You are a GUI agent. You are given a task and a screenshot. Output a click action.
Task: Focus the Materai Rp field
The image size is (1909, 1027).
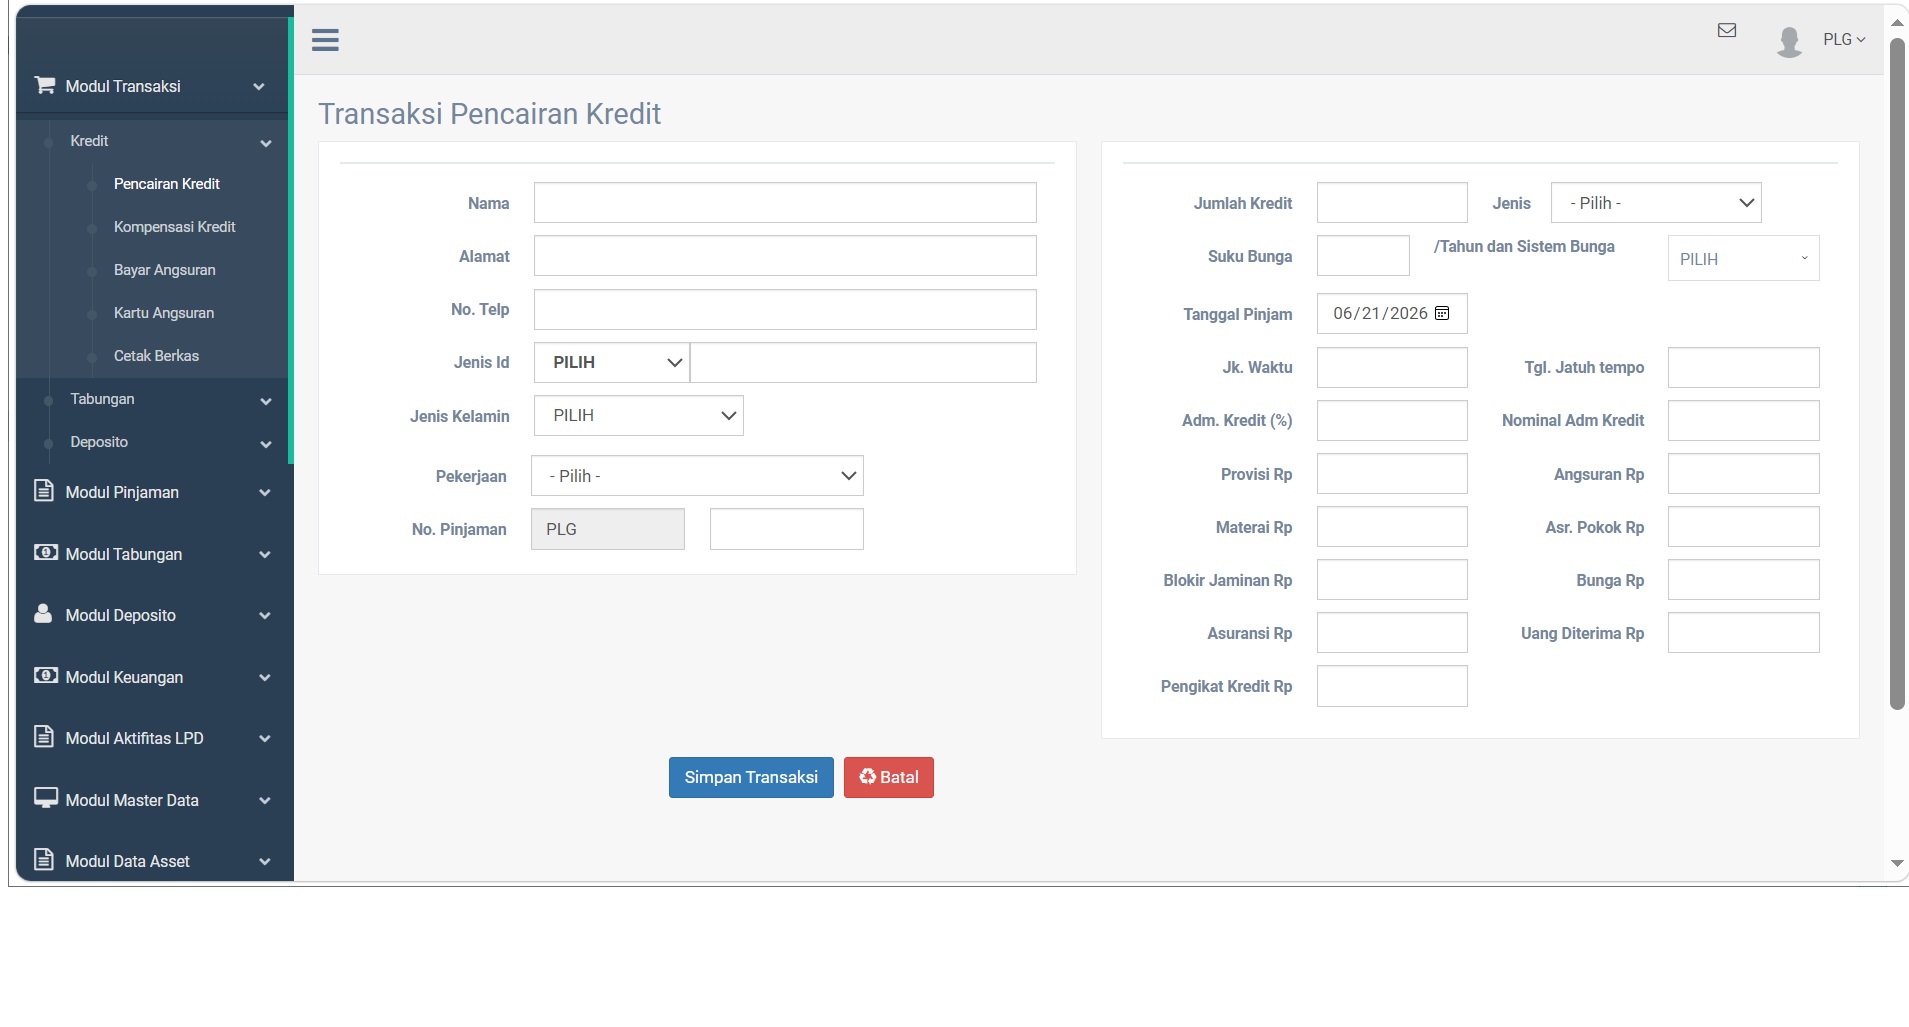pyautogui.click(x=1392, y=526)
